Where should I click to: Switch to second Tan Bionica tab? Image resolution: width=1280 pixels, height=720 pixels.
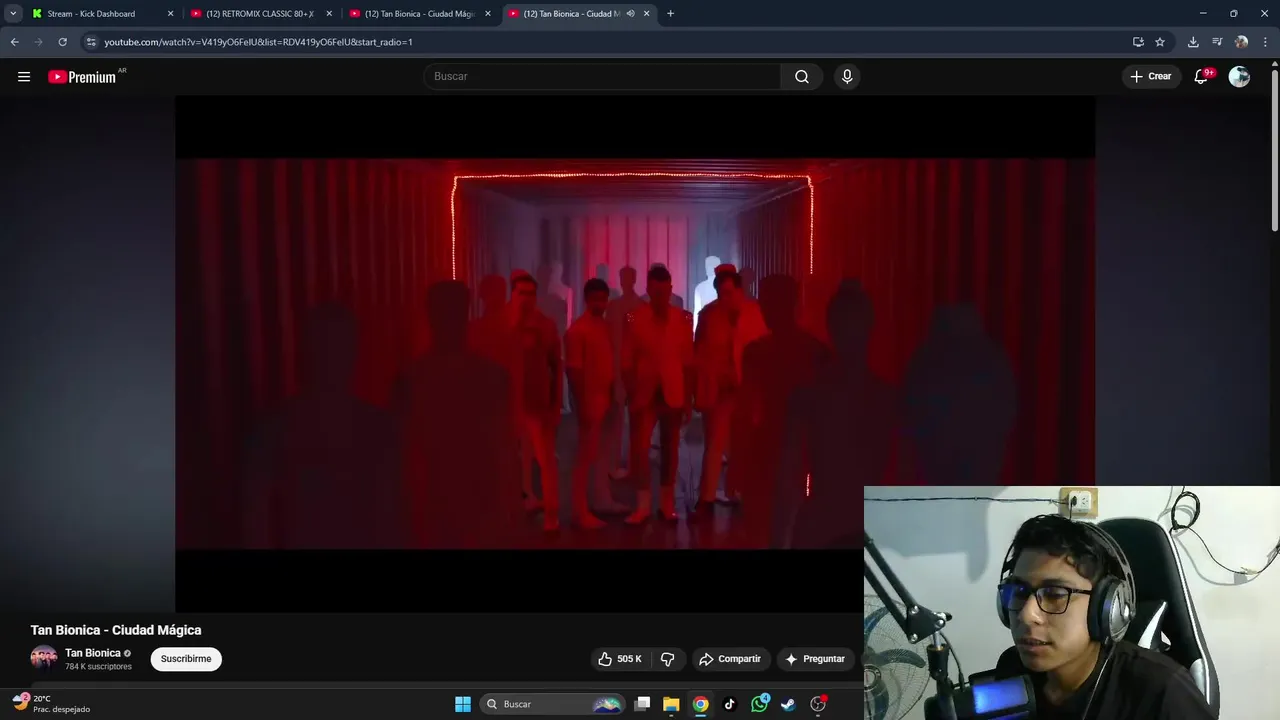pyautogui.click(x=418, y=14)
